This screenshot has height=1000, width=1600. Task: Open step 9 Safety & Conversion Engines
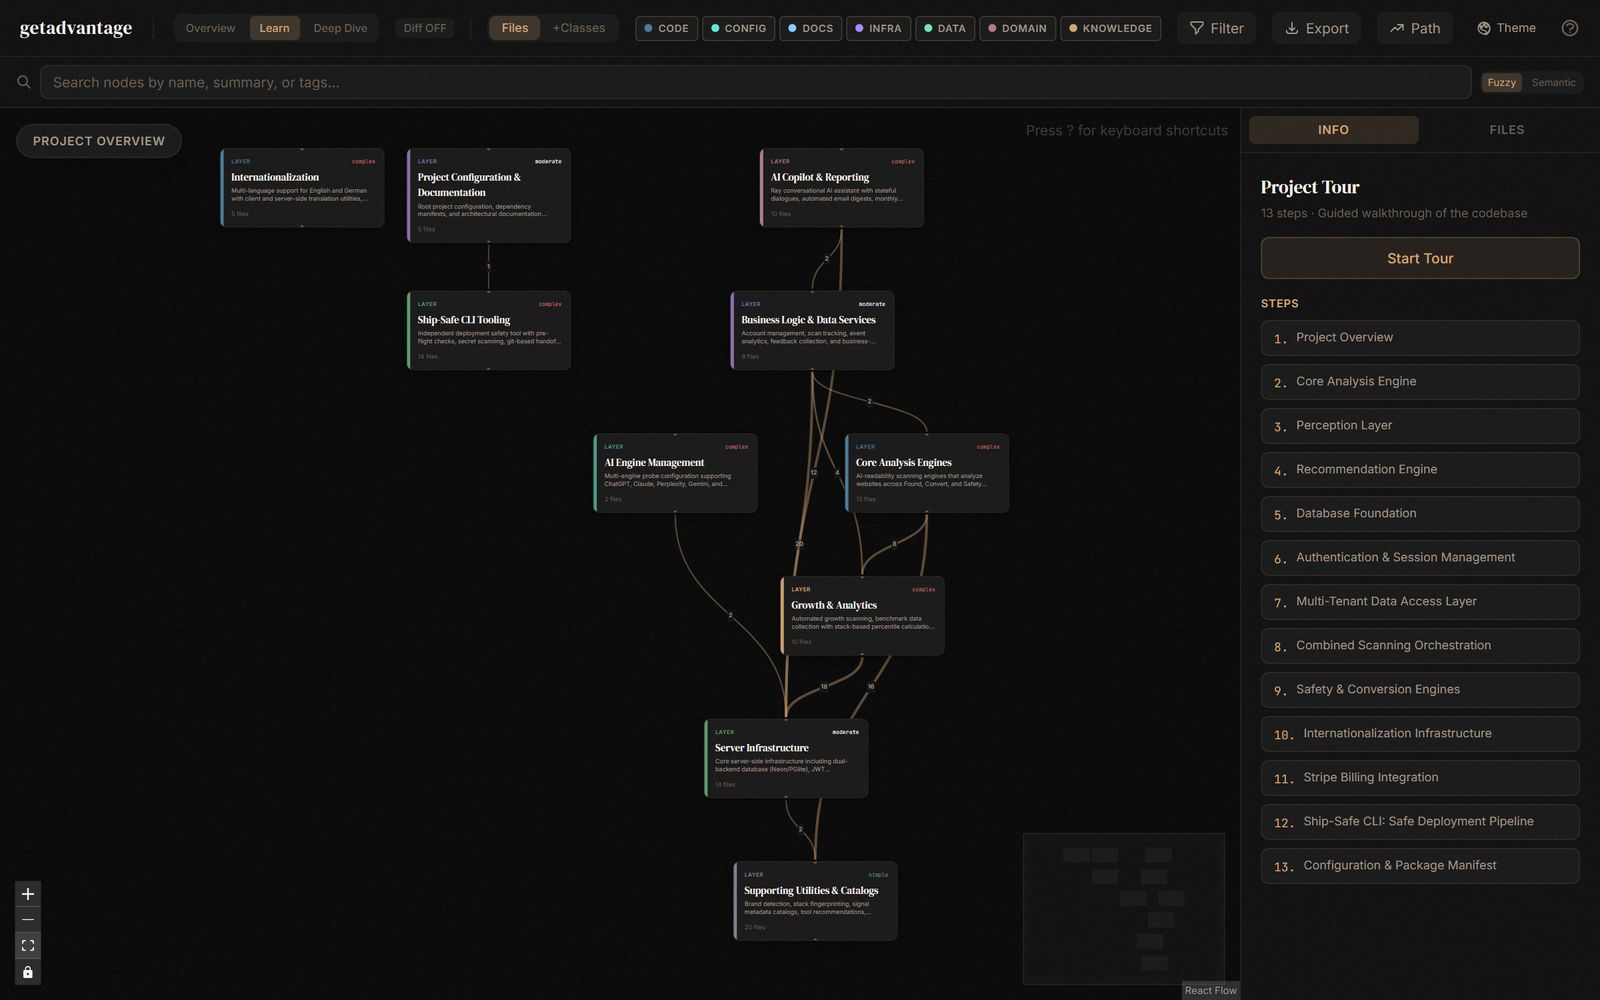click(x=1420, y=690)
